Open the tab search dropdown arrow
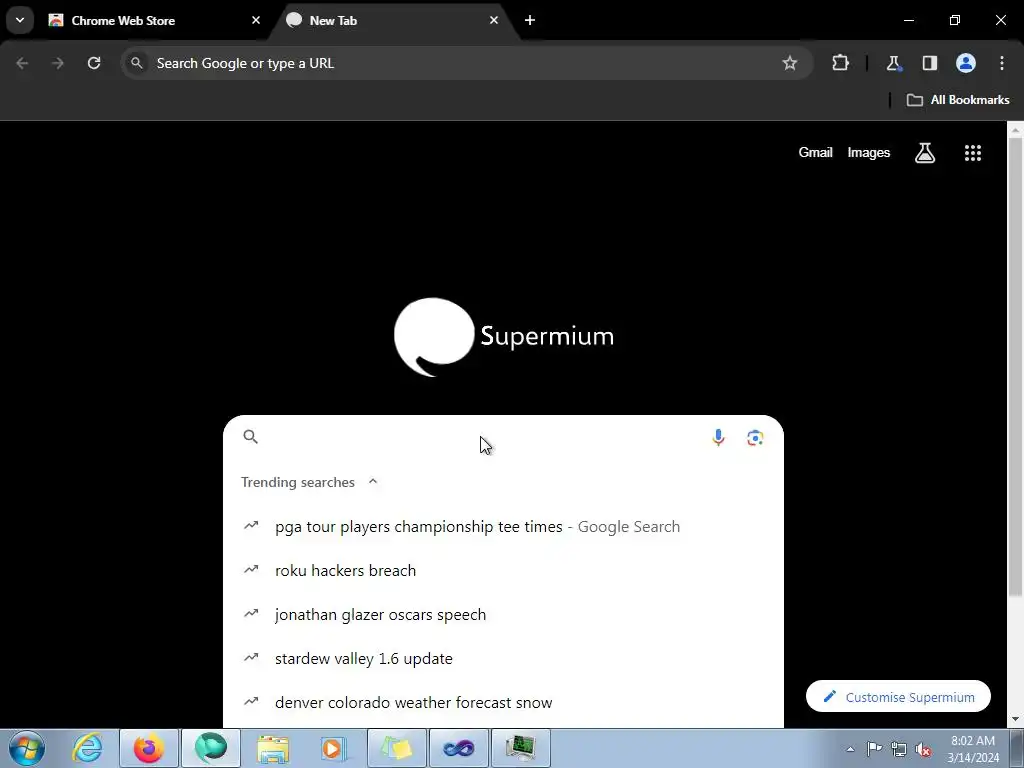Viewport: 1024px width, 768px height. click(20, 20)
